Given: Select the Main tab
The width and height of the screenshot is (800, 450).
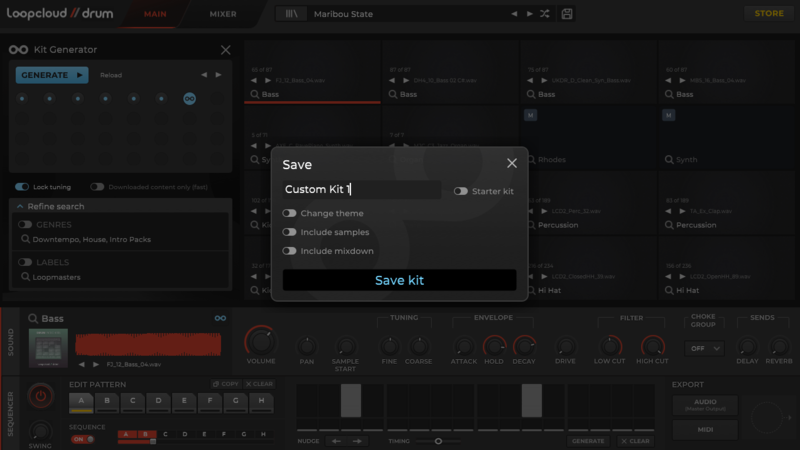Looking at the screenshot, I should [x=155, y=14].
